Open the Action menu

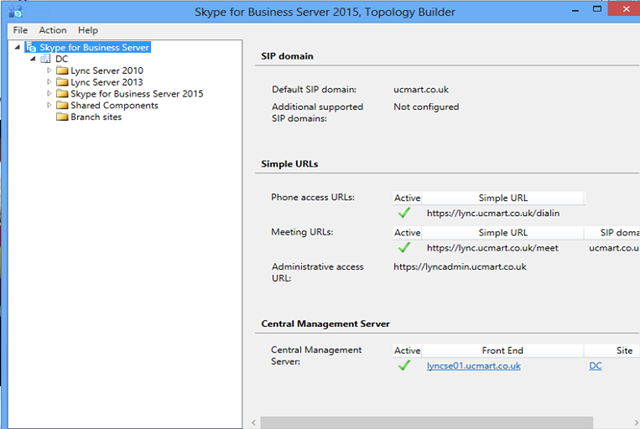click(52, 30)
